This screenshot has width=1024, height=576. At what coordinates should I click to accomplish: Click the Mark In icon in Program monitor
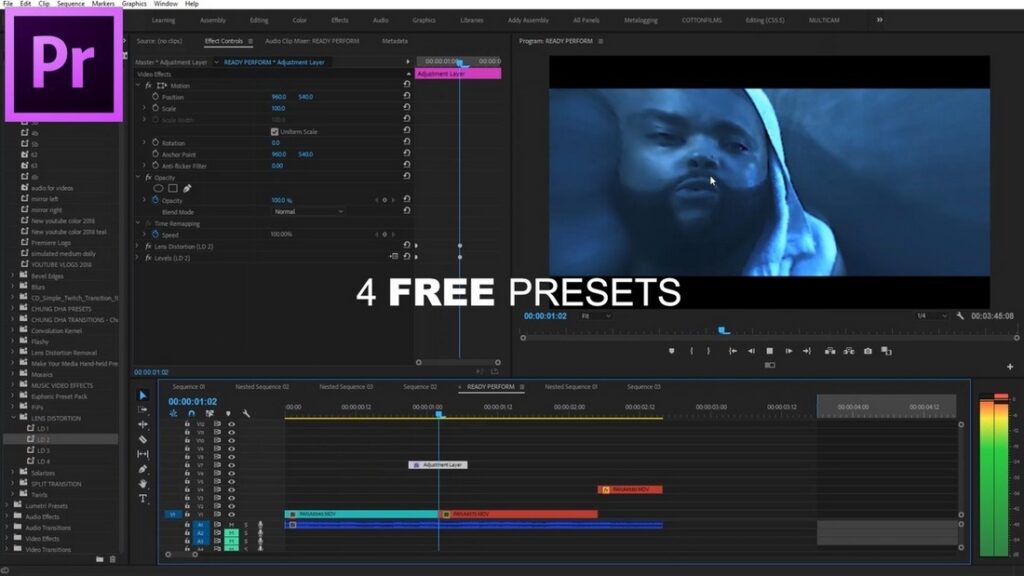[691, 350]
